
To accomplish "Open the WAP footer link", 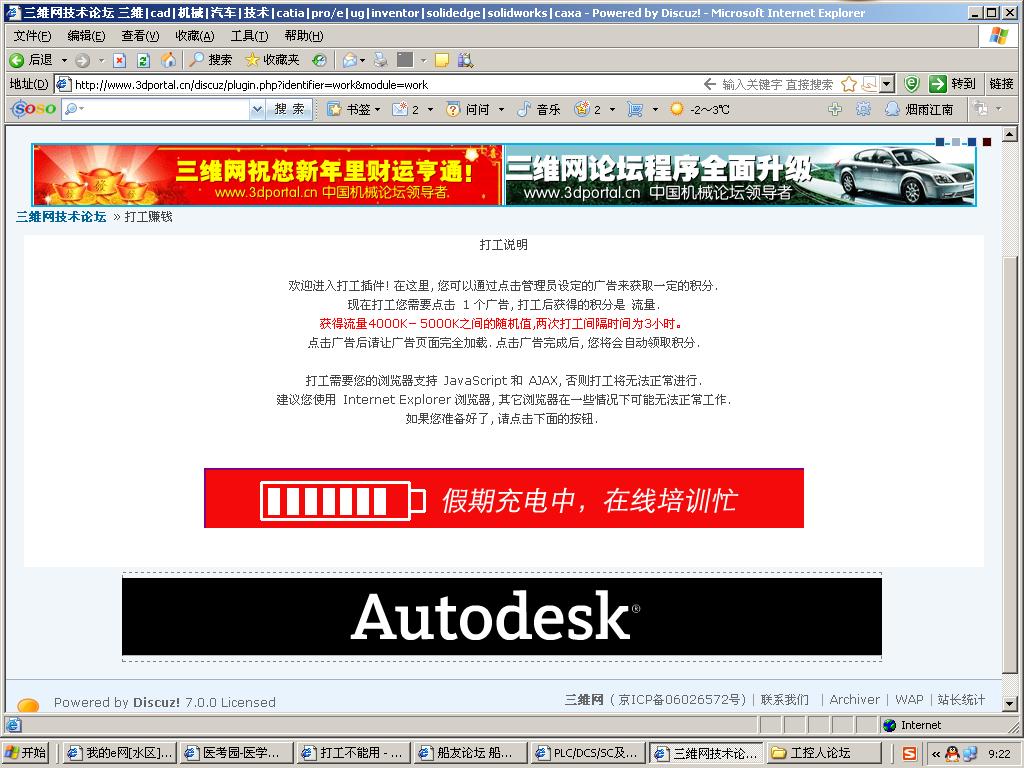I will tap(909, 699).
